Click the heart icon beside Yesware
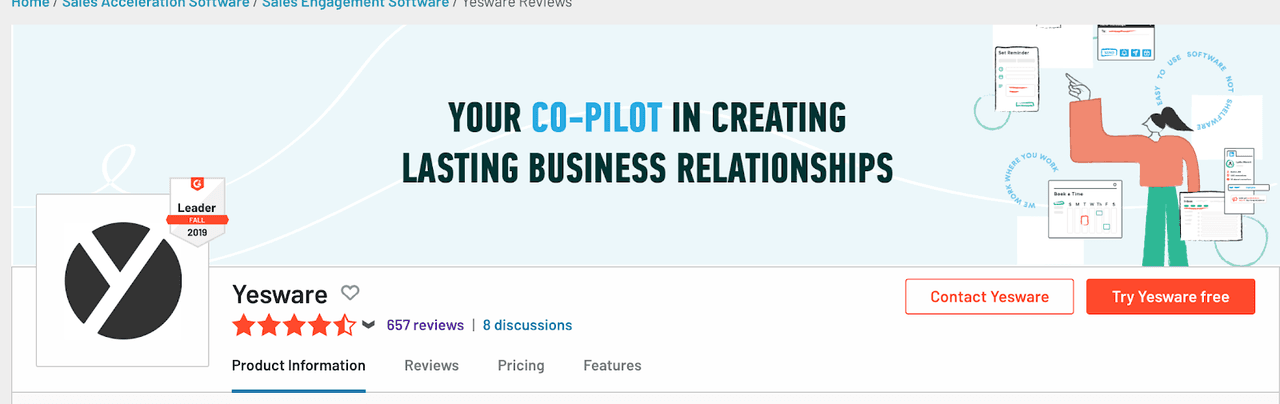Screen dimensions: 1280x404 pos(350,293)
